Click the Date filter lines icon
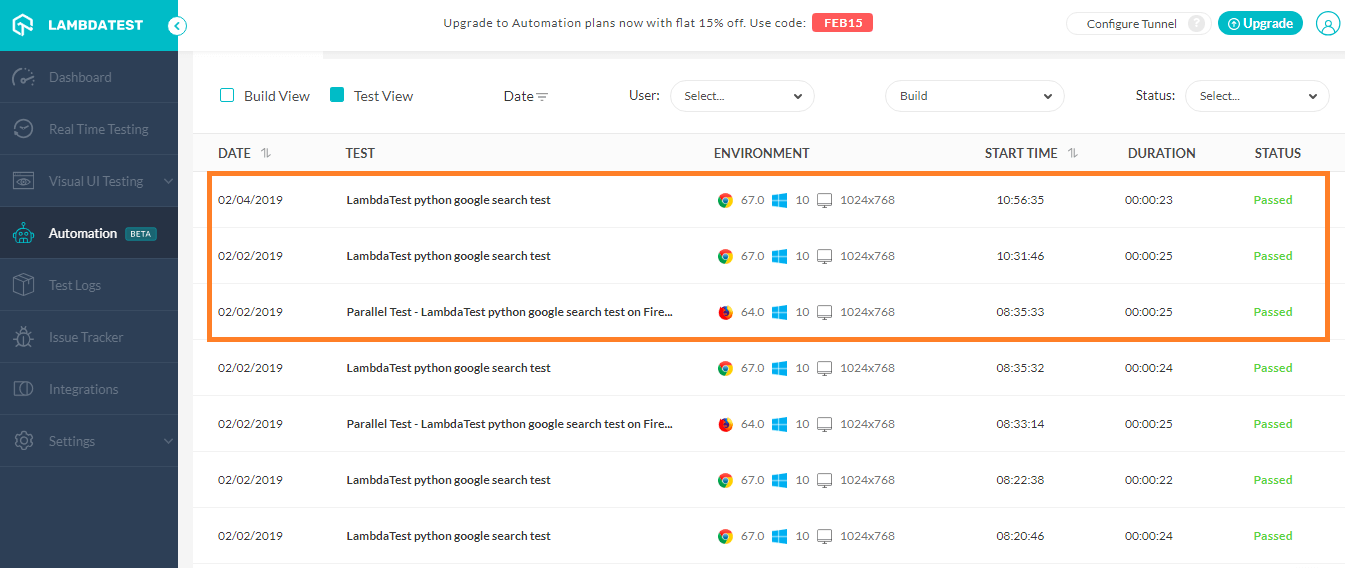1345x568 pixels. click(x=542, y=97)
